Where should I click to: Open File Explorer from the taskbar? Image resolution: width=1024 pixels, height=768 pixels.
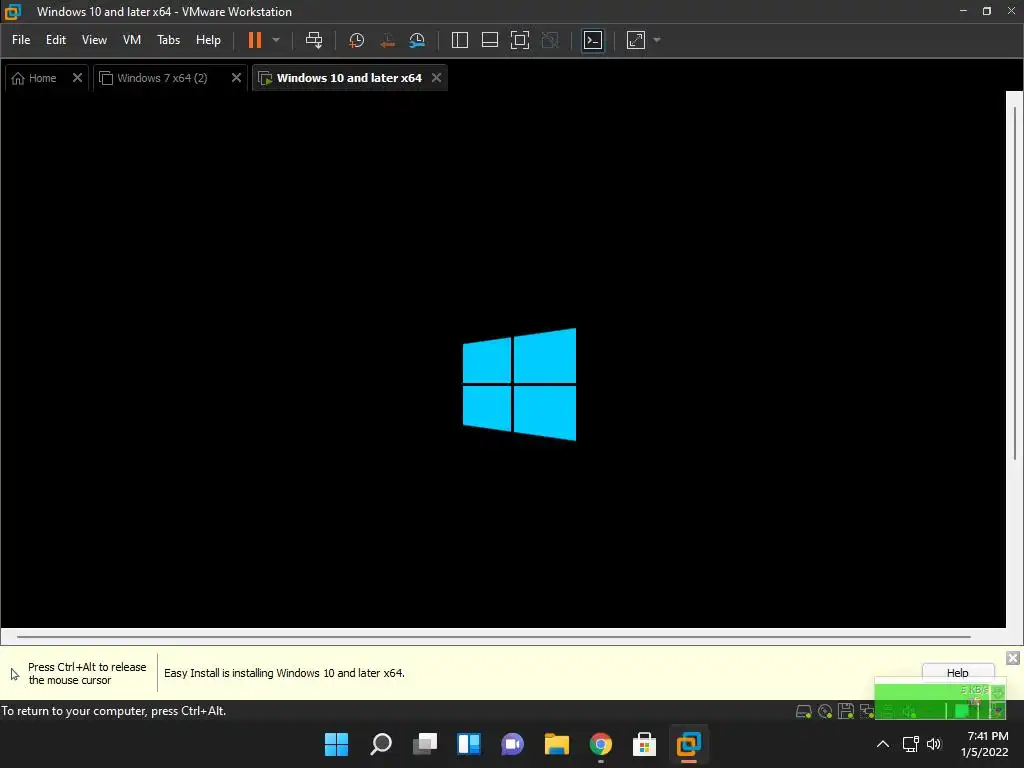tap(557, 744)
